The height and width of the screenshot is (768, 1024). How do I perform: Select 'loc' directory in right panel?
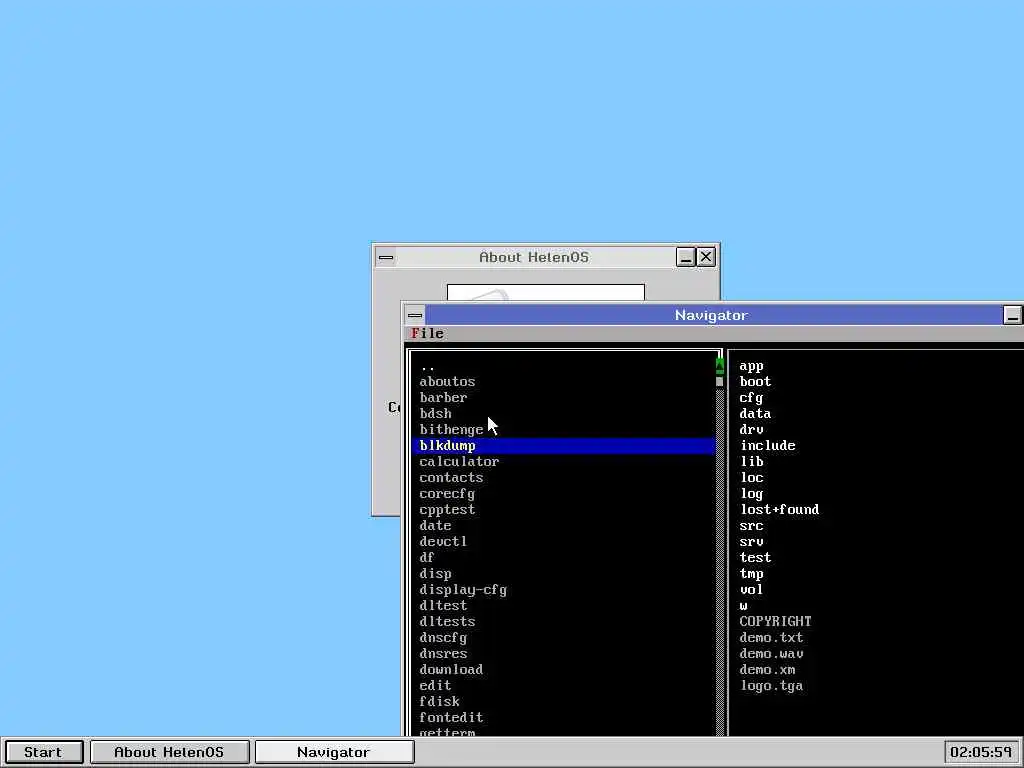coord(752,478)
